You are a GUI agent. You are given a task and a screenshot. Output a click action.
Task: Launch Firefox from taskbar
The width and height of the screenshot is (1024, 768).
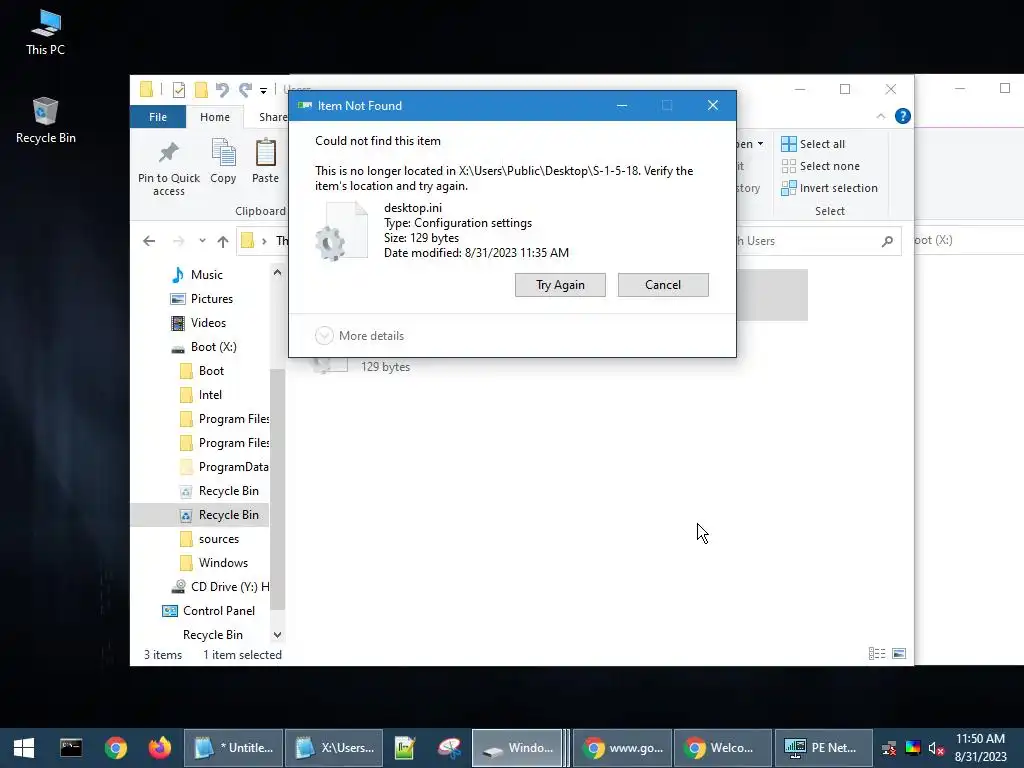point(159,748)
